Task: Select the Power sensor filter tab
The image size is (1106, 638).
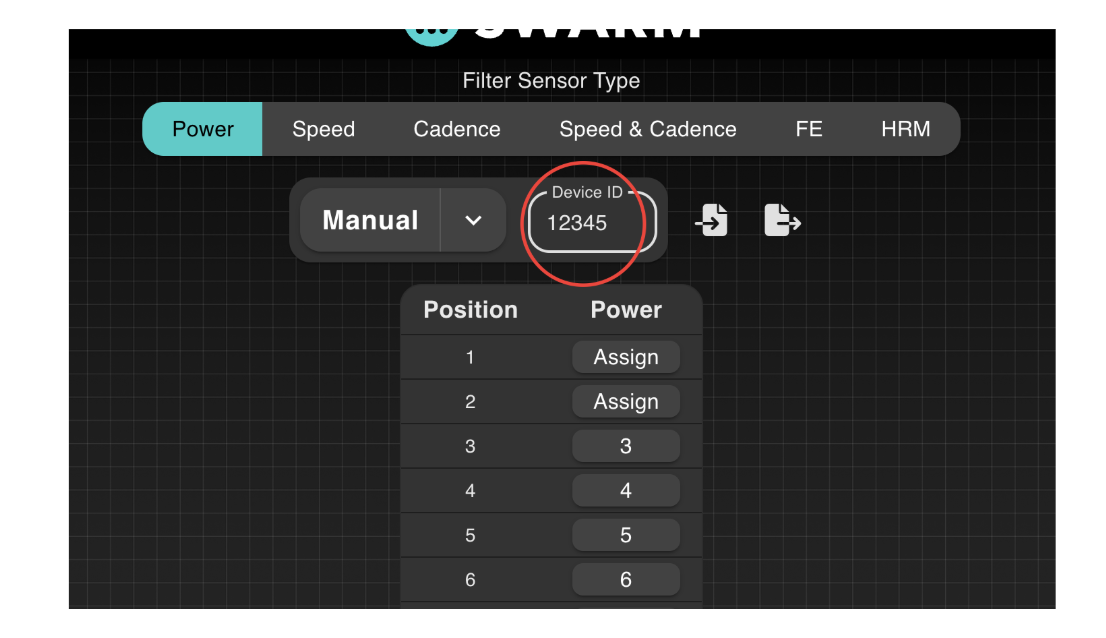Action: click(203, 129)
